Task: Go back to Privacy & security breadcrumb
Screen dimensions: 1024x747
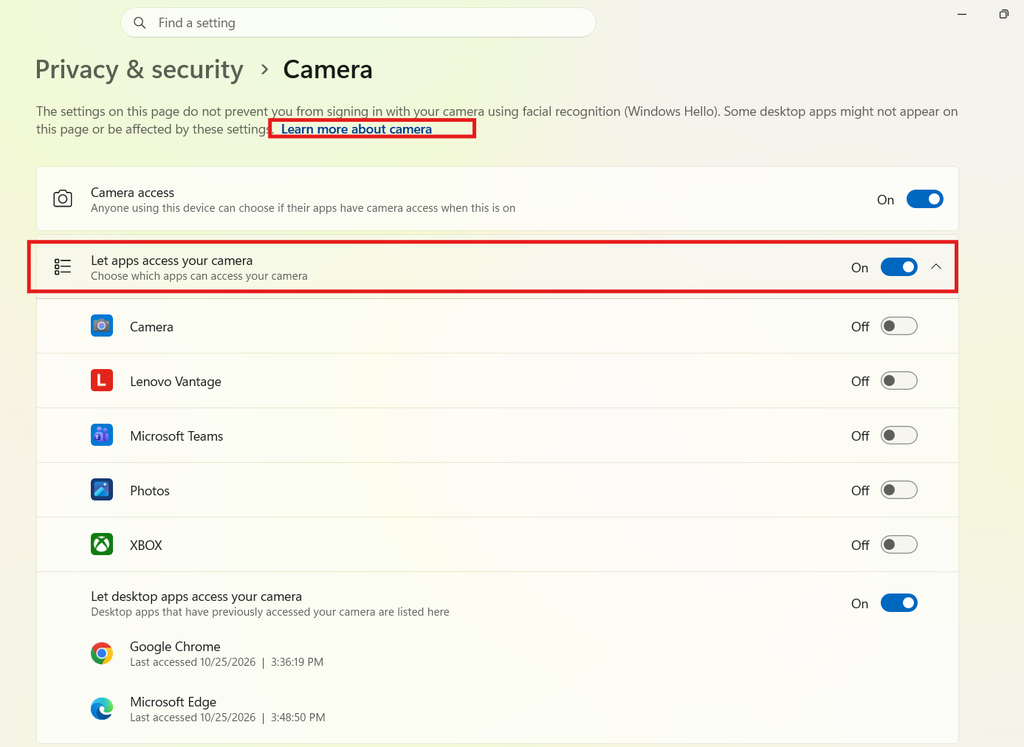Action: pos(139,70)
